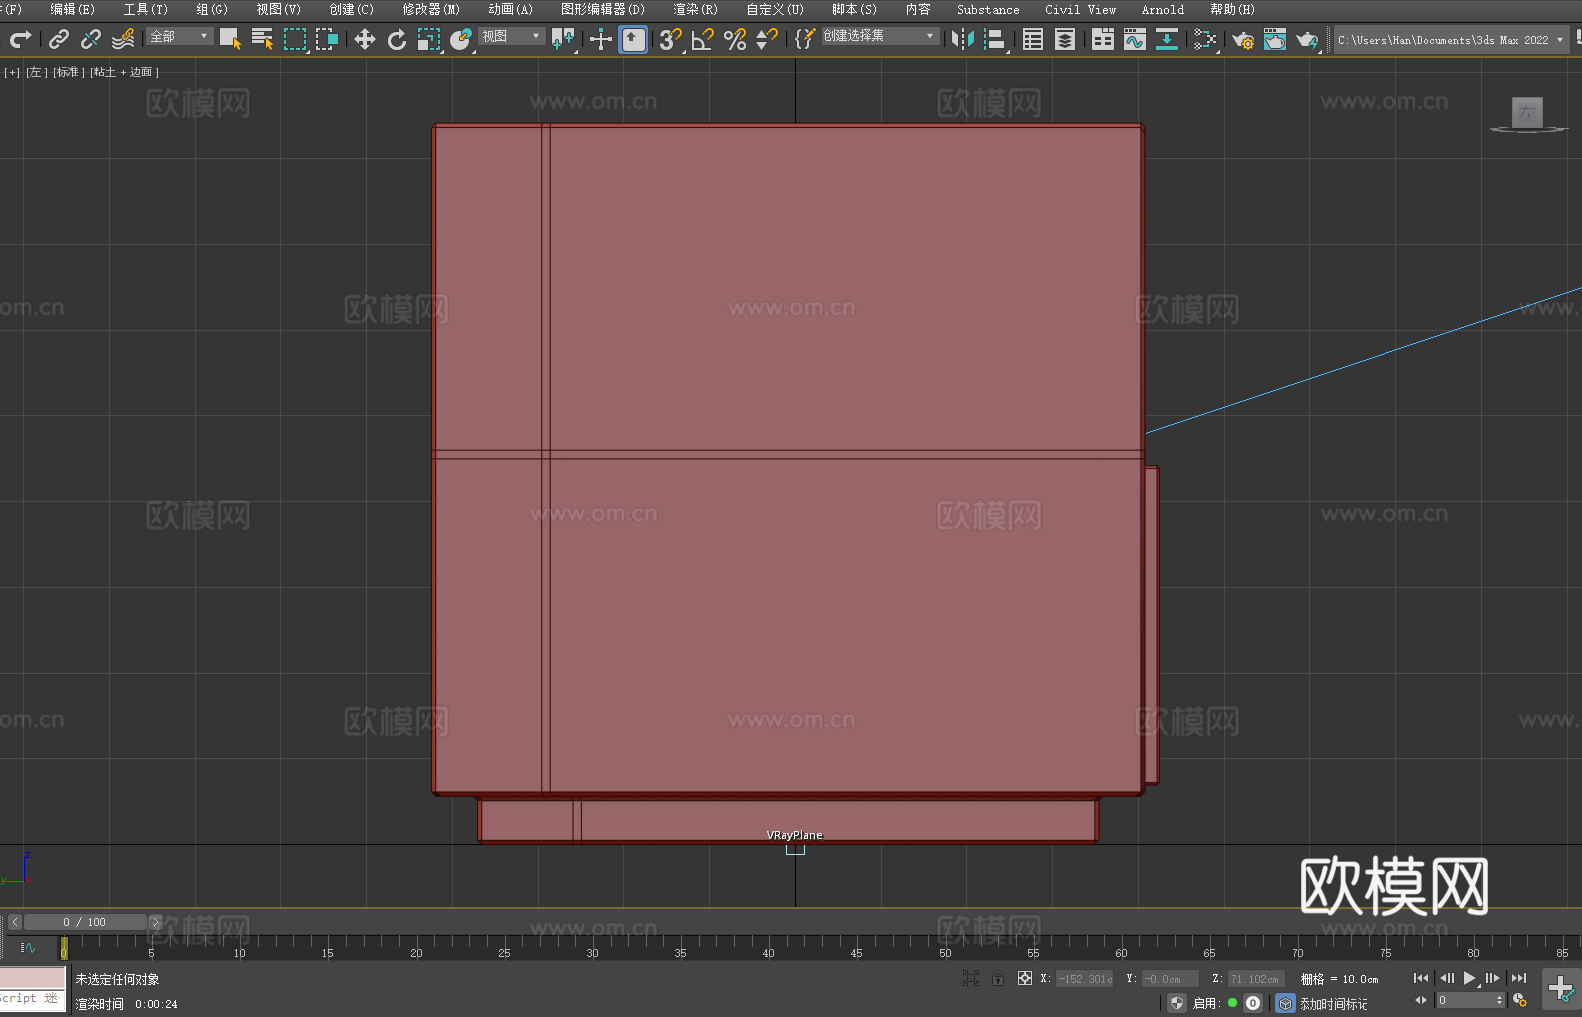Click the Use Pivot Point Center icon

[x=563, y=39]
